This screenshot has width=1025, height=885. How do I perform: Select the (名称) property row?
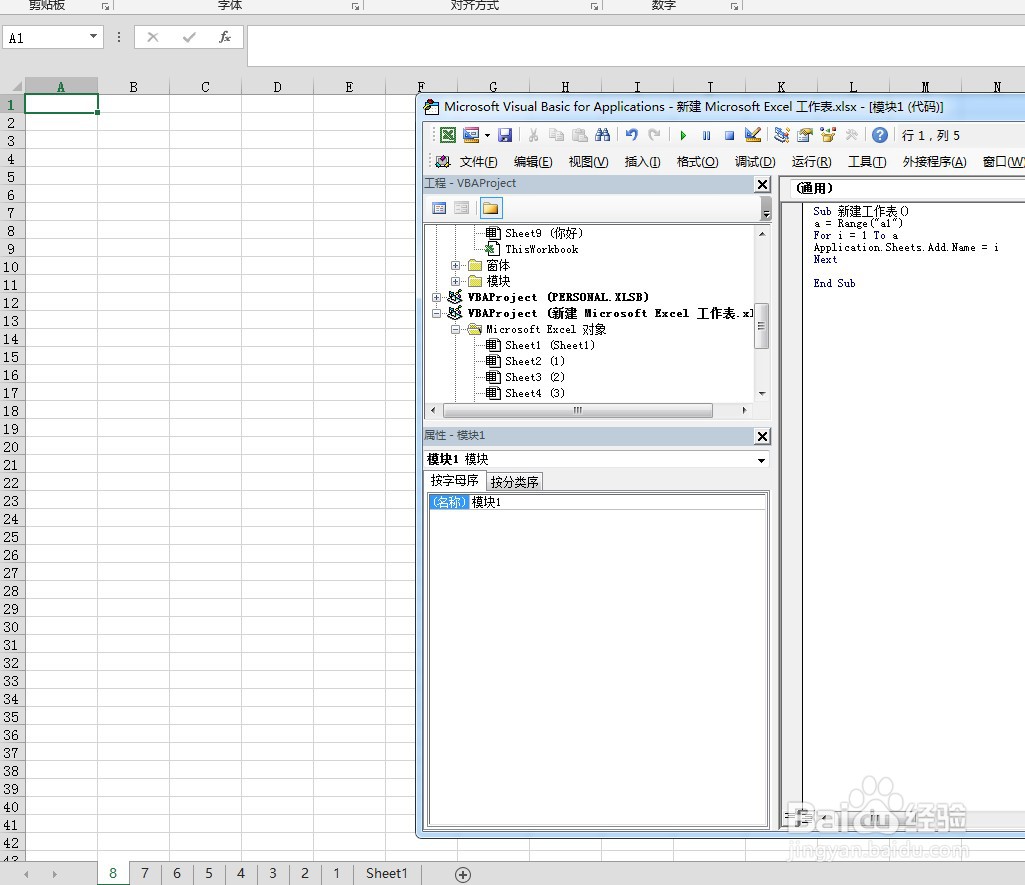tap(597, 502)
